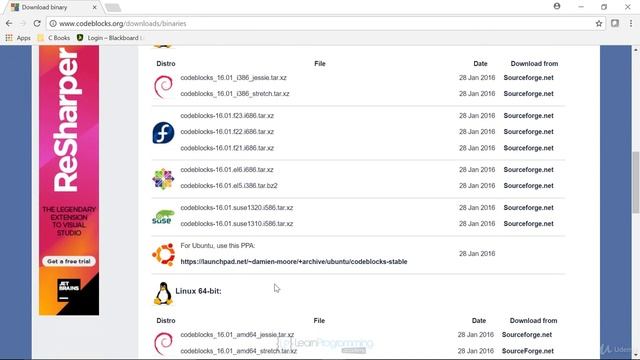Click the page vertical scrollbar thumb
Screen dimensions: 640x360
[636, 182]
